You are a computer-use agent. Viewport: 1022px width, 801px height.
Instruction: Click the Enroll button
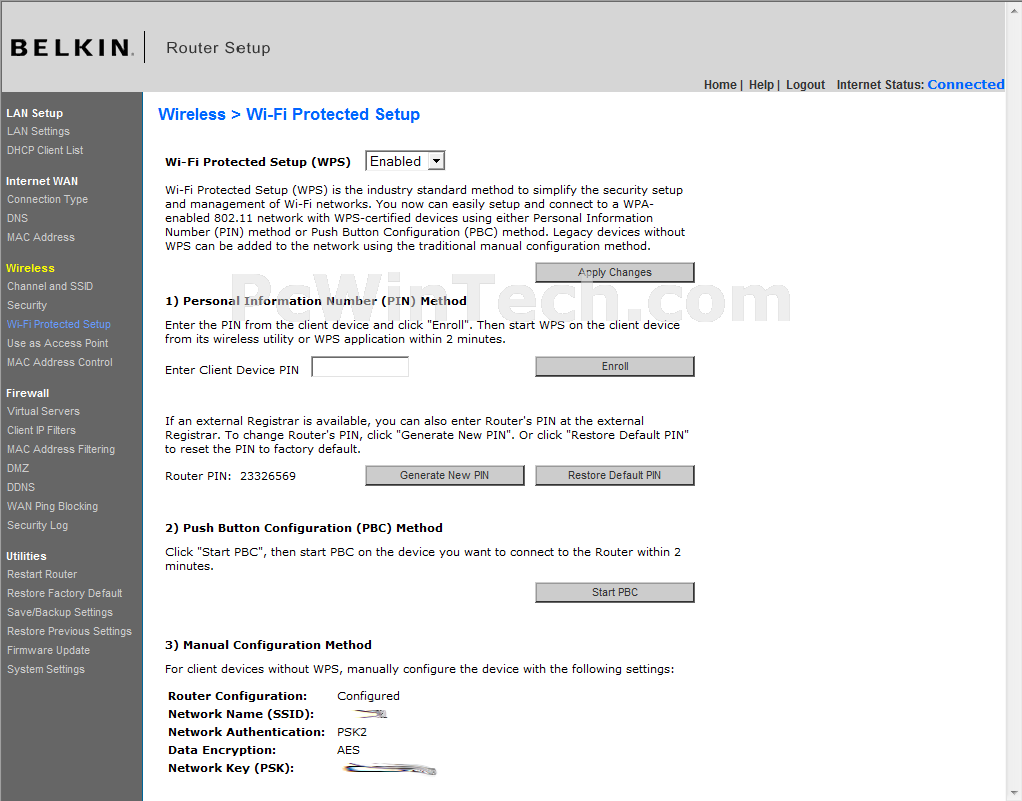[615, 366]
